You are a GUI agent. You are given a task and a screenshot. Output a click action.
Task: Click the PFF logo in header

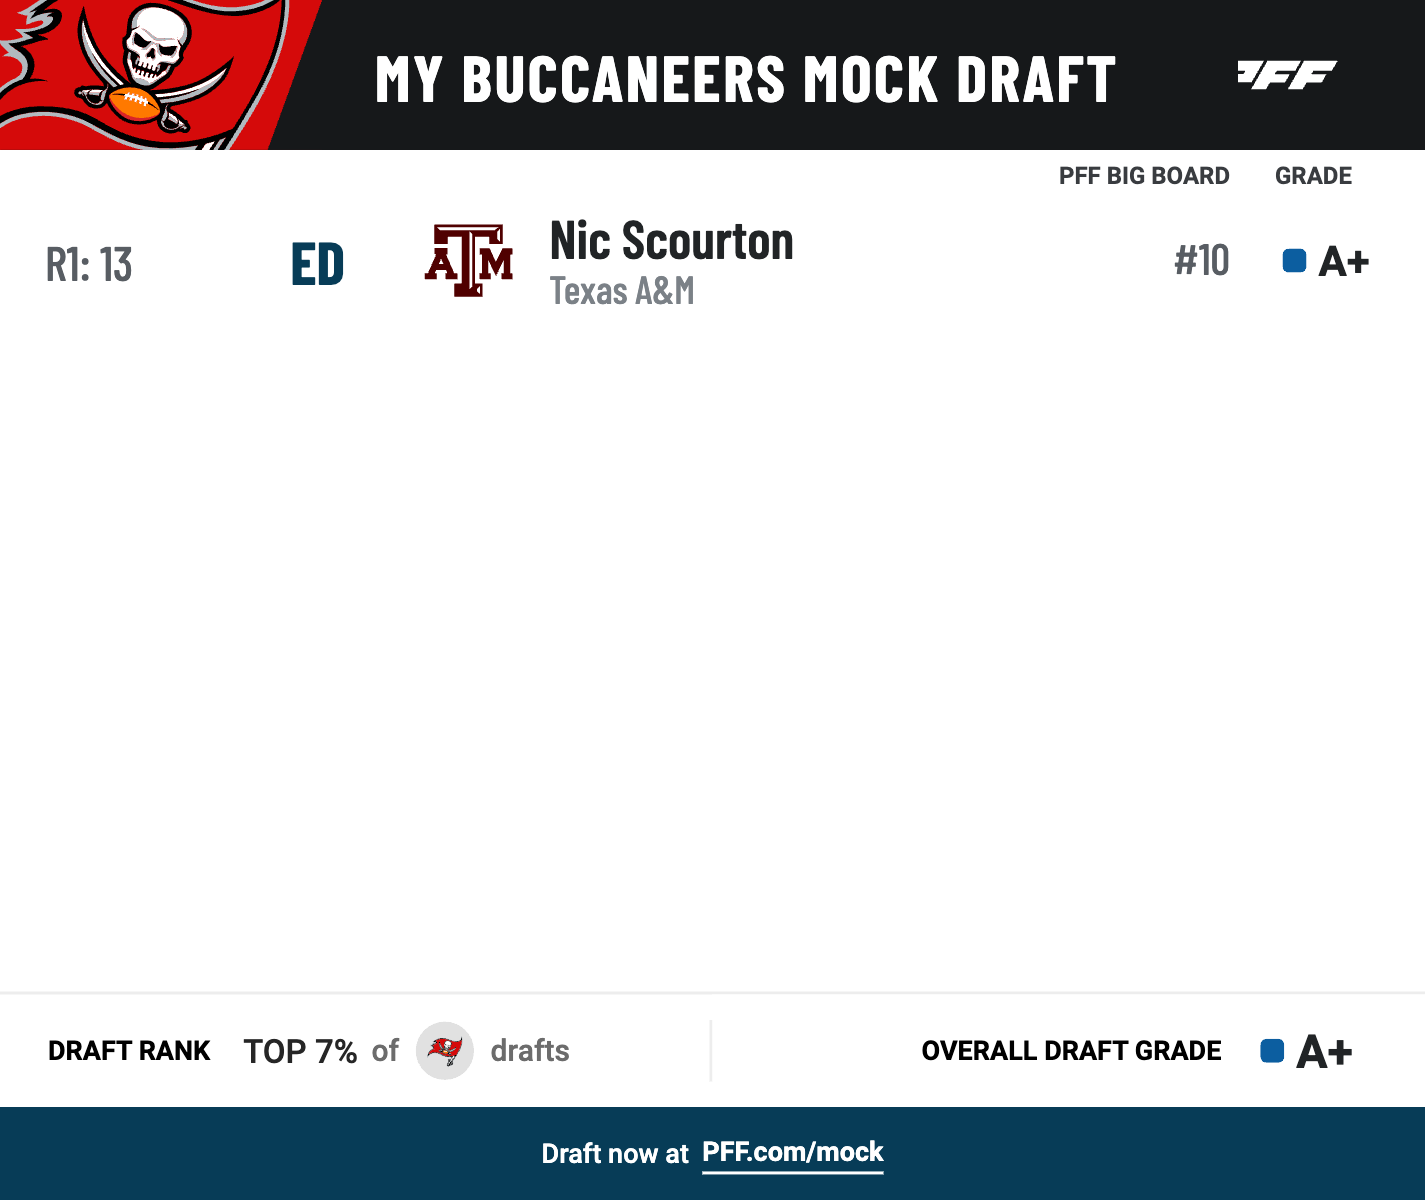(1287, 75)
